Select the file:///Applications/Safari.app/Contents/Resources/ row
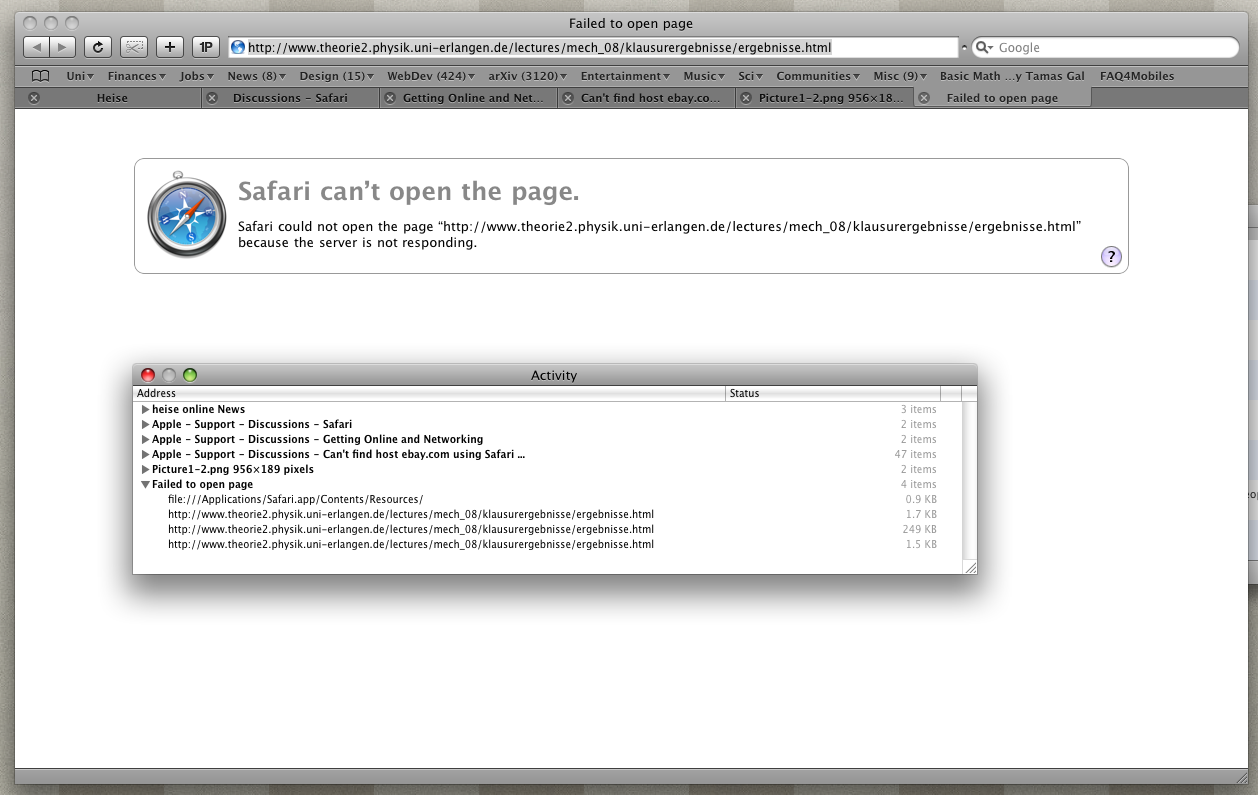 click(x=548, y=499)
